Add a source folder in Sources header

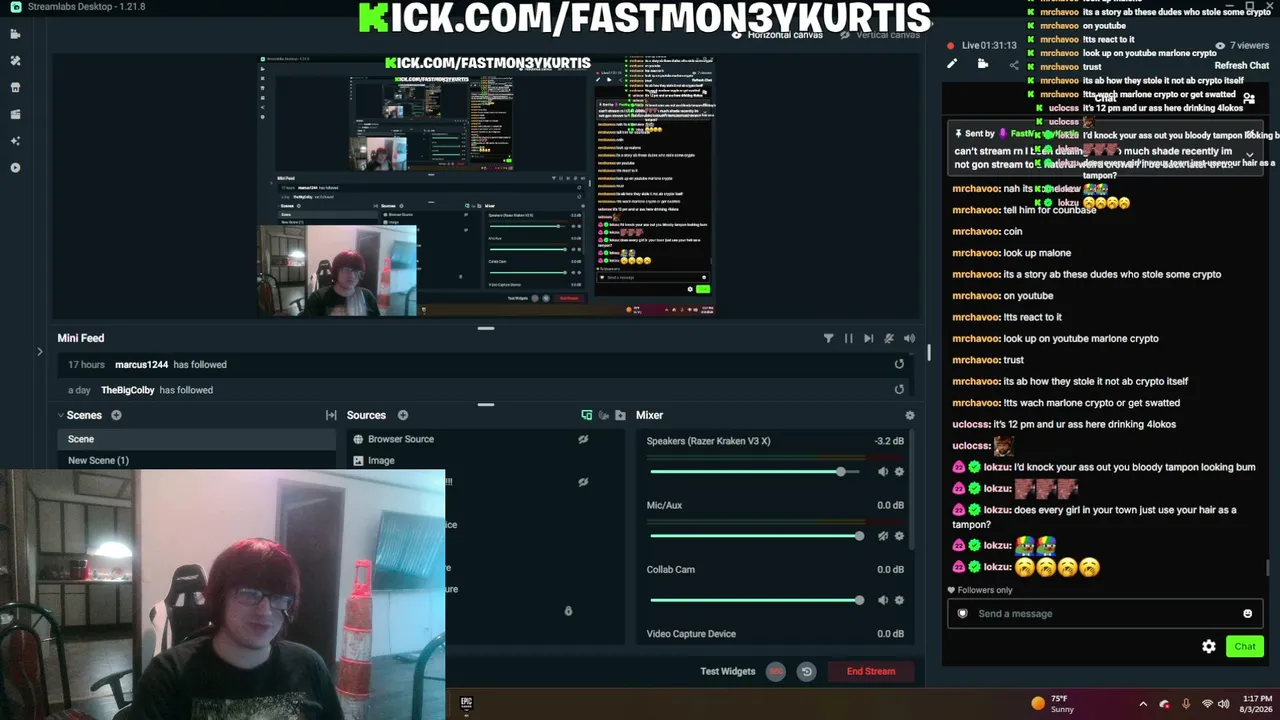620,415
